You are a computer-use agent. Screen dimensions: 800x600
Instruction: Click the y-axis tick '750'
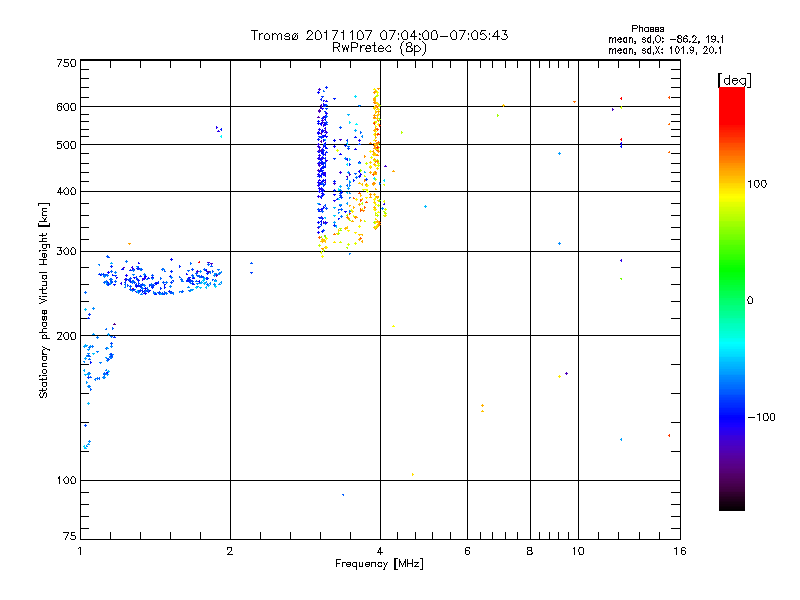66,63
